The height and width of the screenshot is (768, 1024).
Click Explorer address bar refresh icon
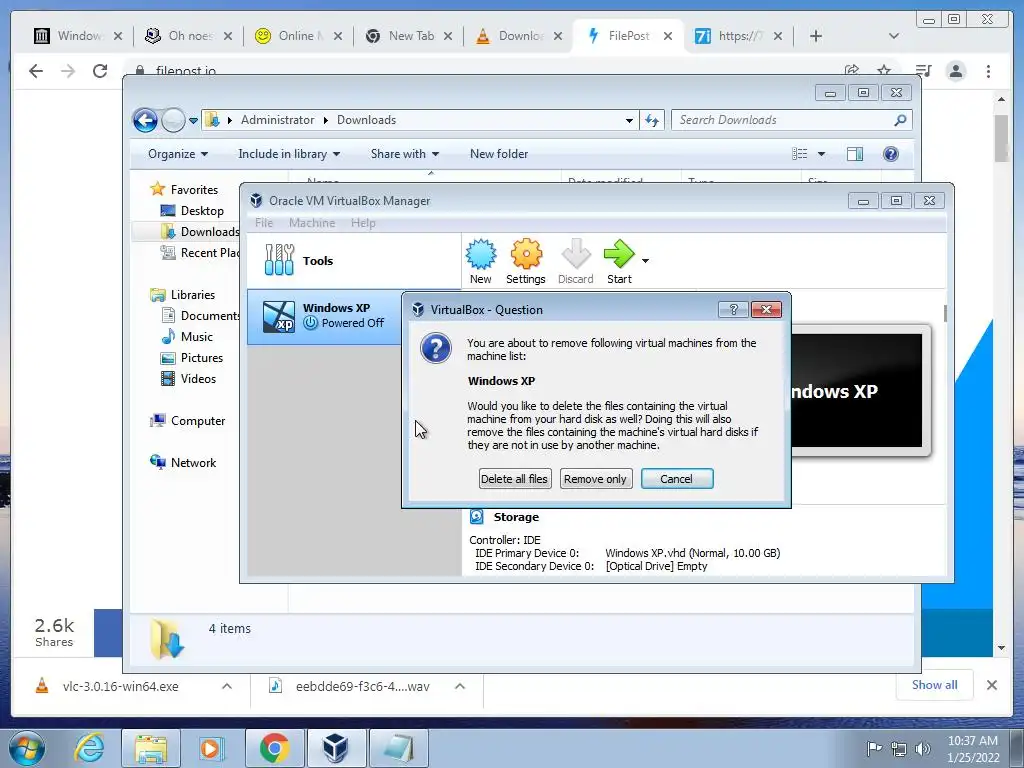click(x=652, y=120)
